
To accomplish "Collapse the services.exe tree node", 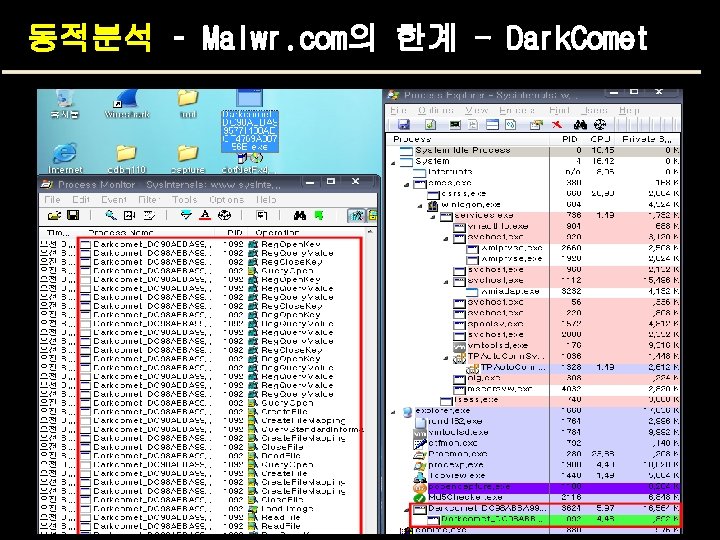I will pos(433,217).
